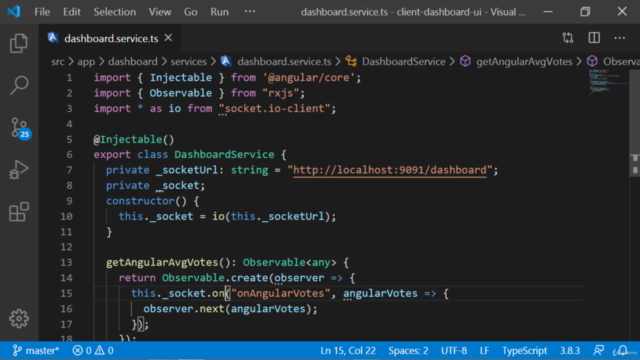Change indentation via Spaces: 2
640x360 pixels.
coord(408,351)
